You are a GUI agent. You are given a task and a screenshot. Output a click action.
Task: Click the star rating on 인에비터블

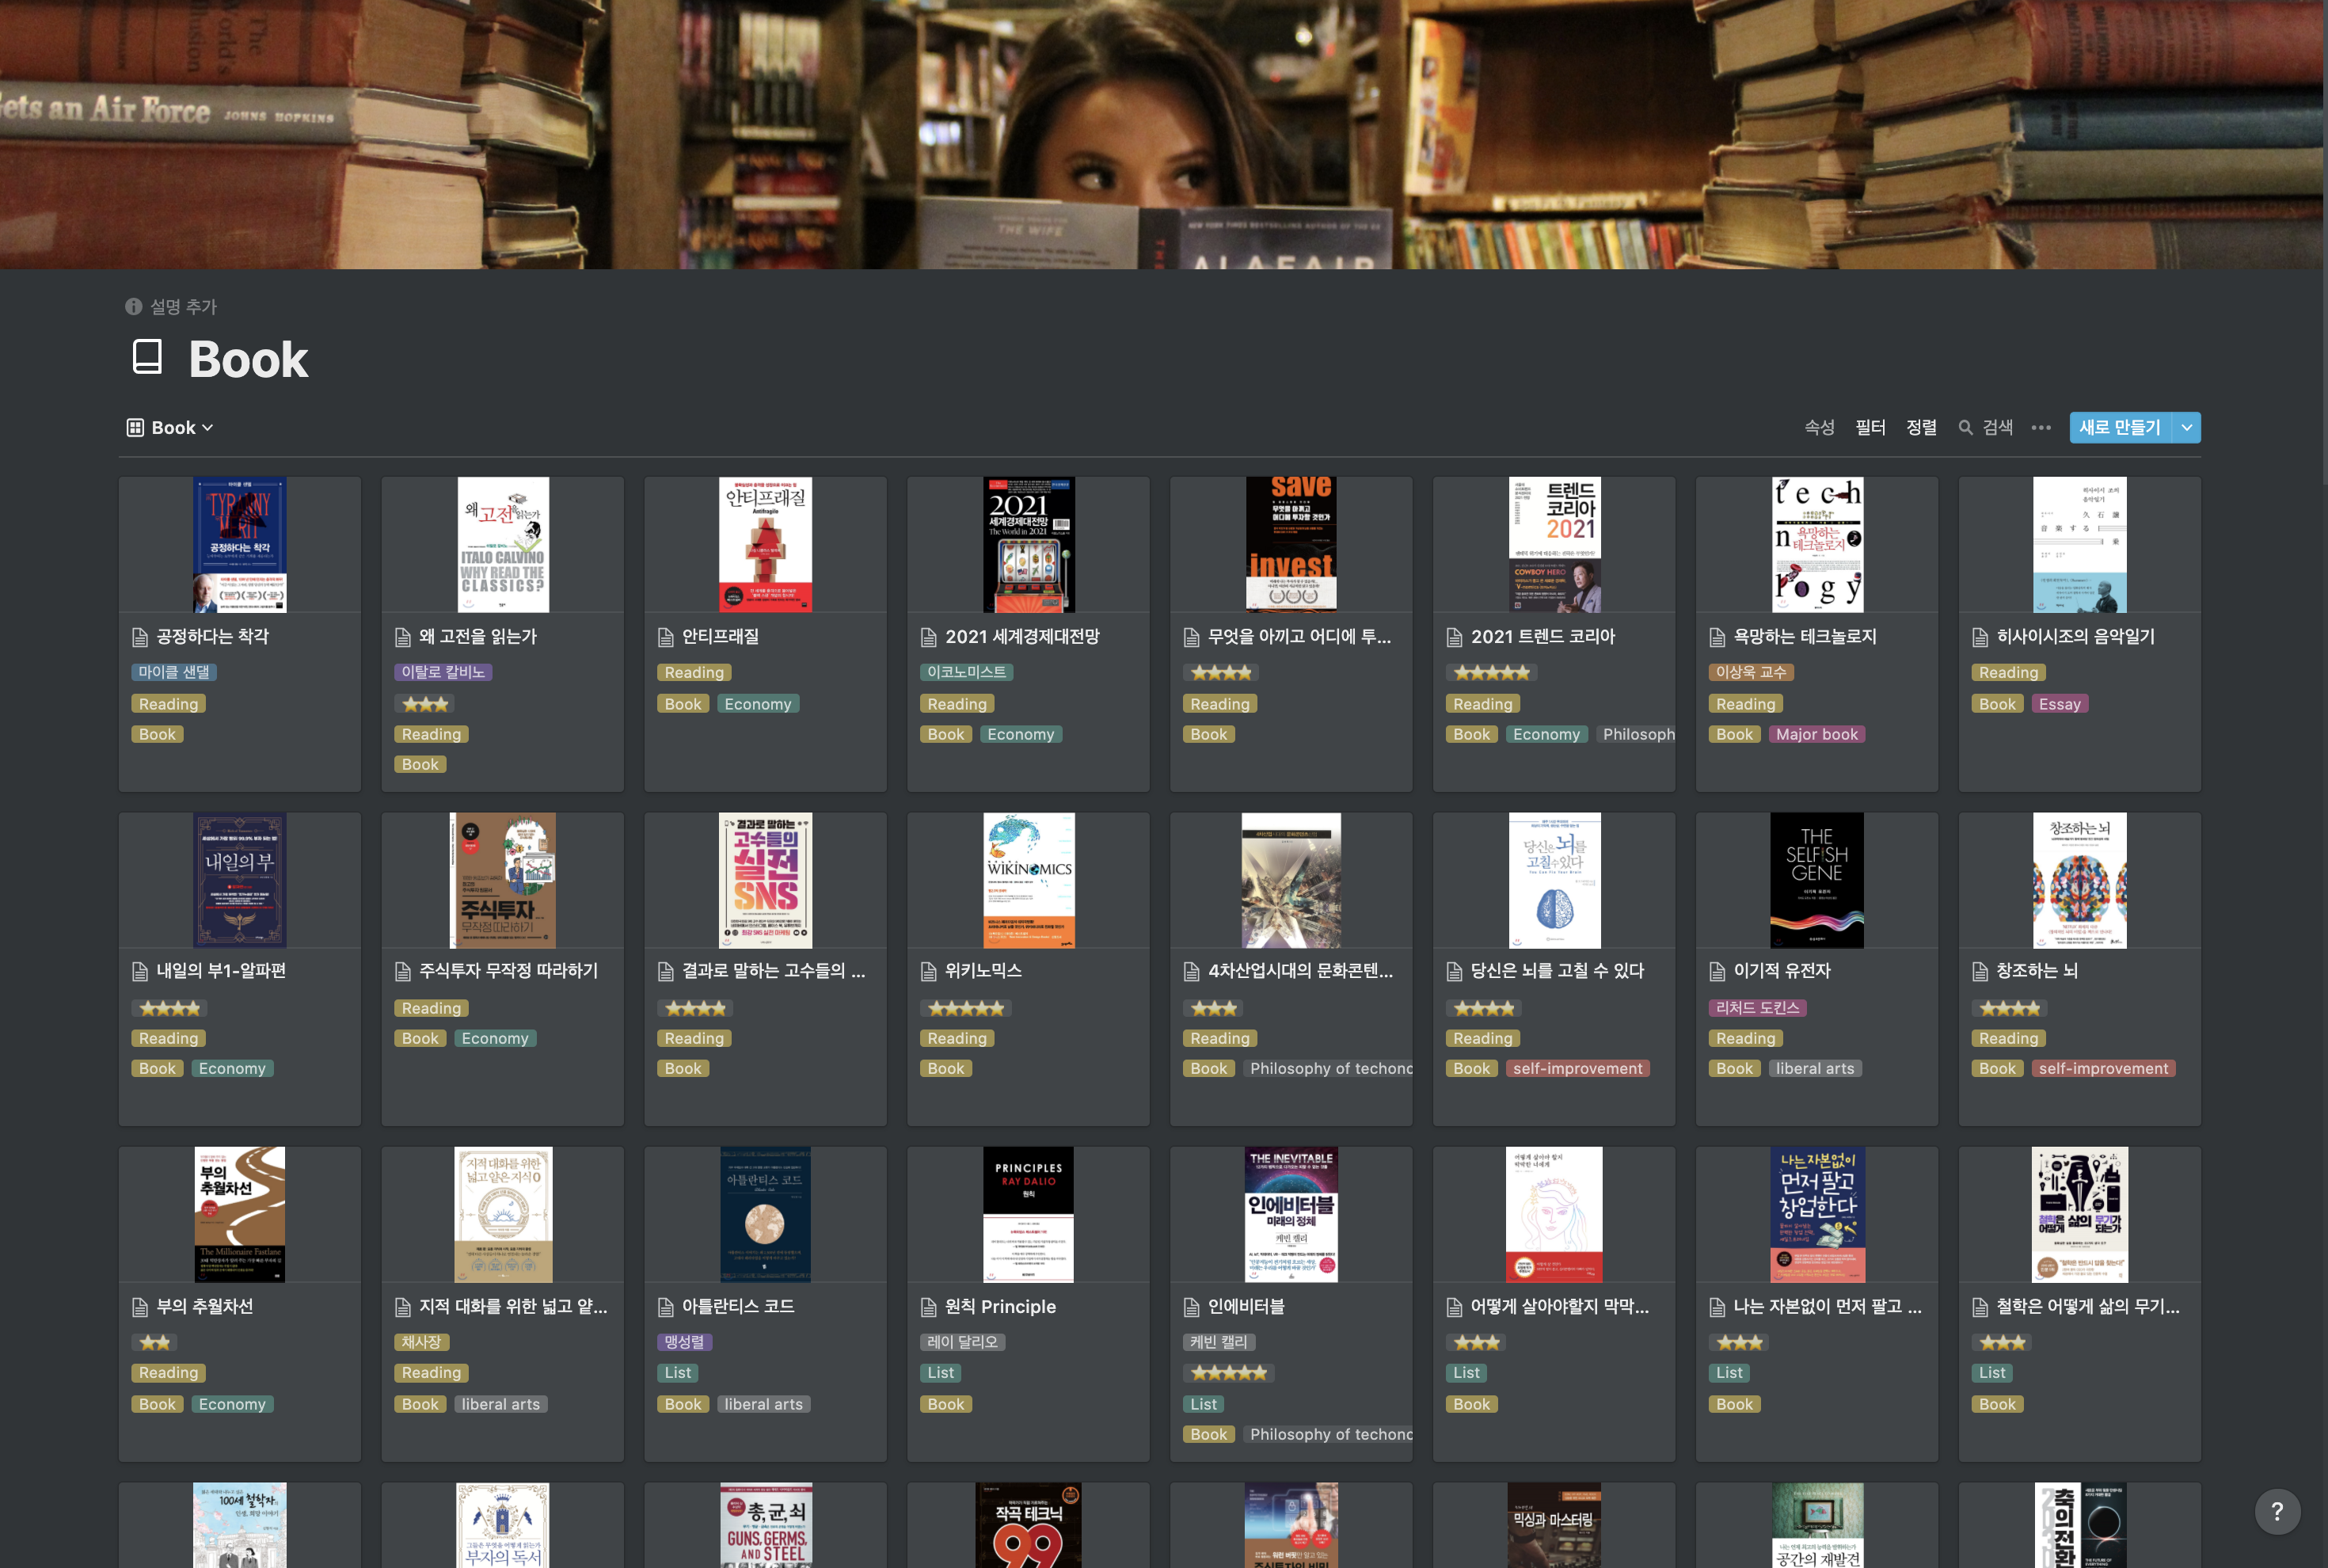tap(1229, 1373)
